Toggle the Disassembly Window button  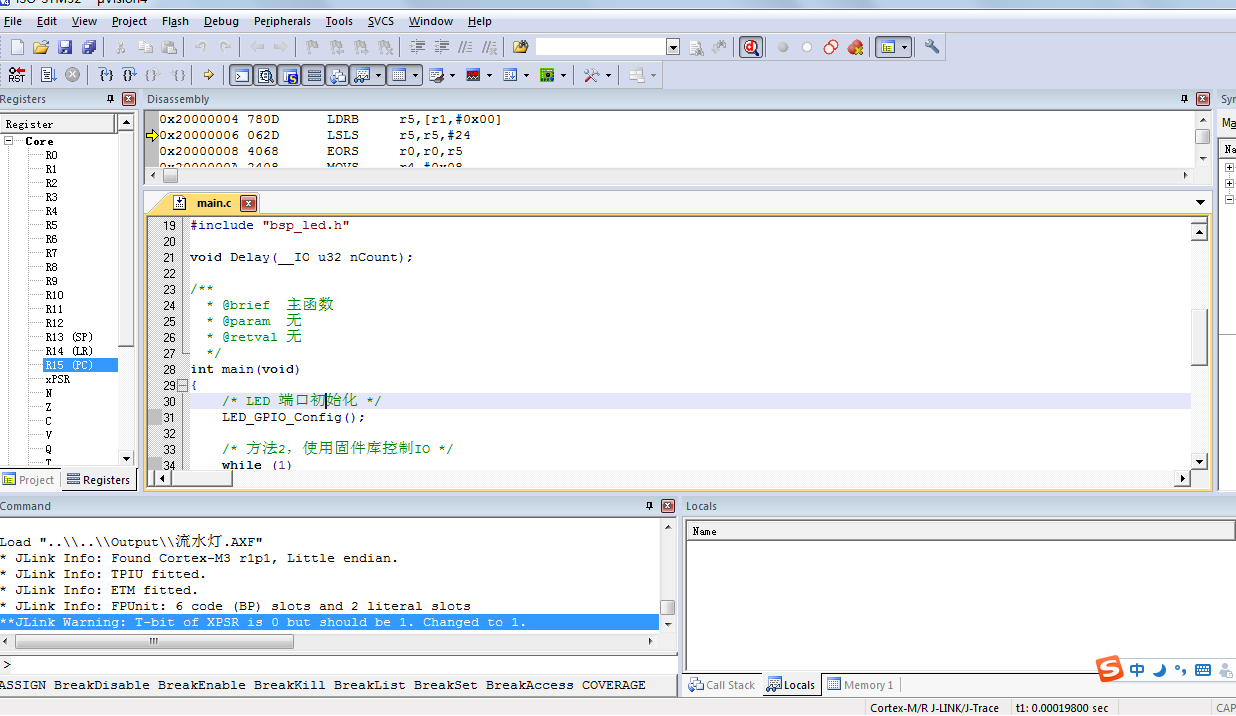(265, 75)
